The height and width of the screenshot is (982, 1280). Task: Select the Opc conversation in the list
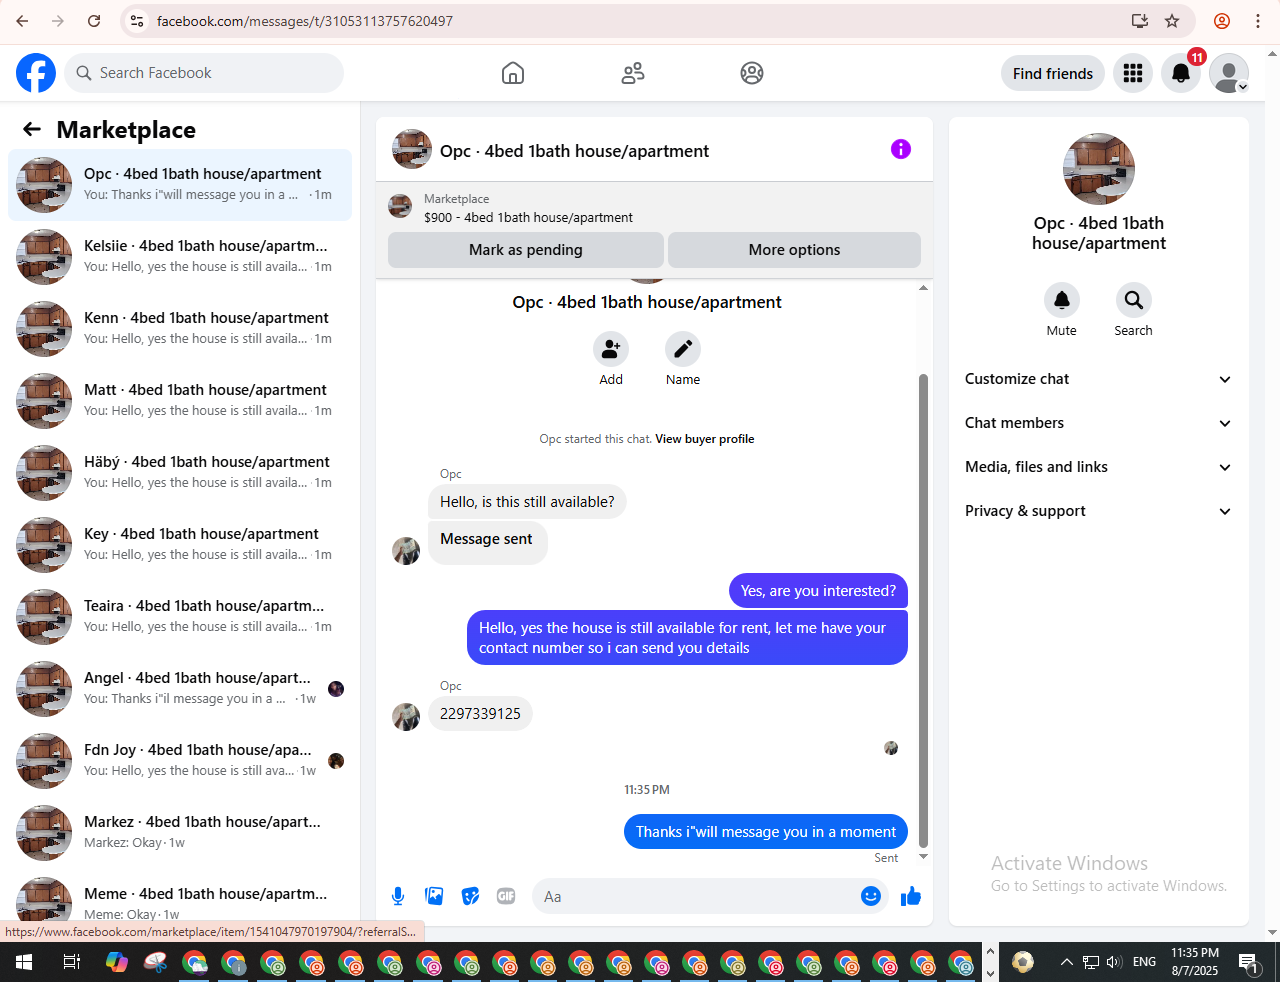180,184
